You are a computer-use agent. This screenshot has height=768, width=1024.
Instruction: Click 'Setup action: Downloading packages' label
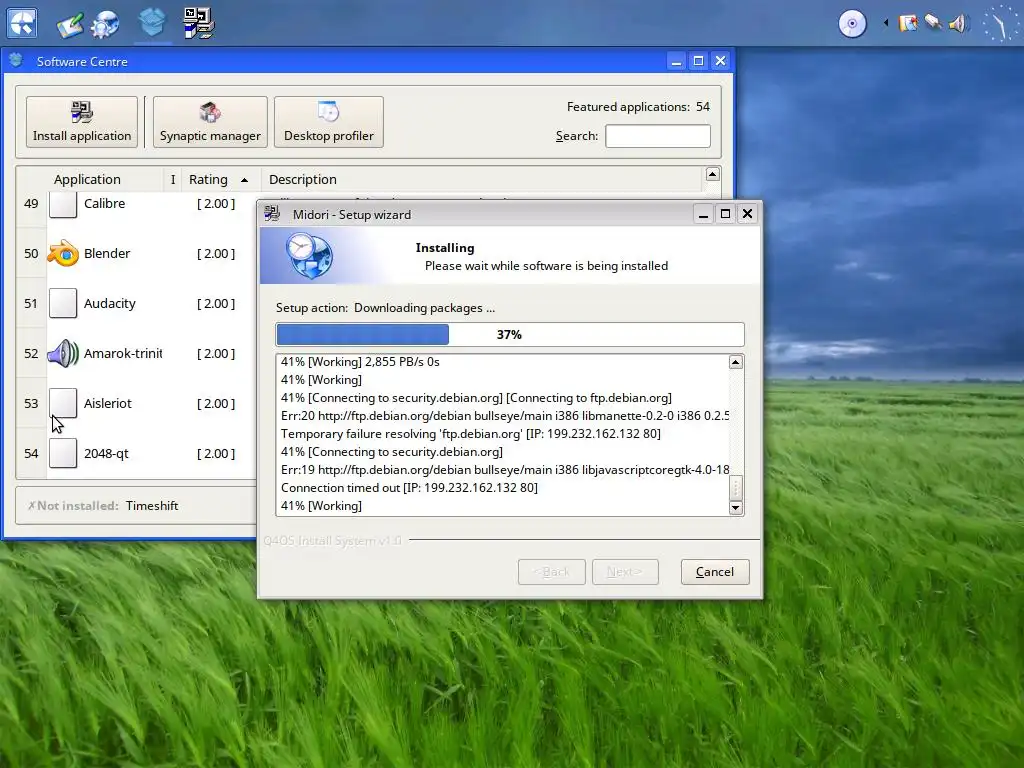(385, 308)
